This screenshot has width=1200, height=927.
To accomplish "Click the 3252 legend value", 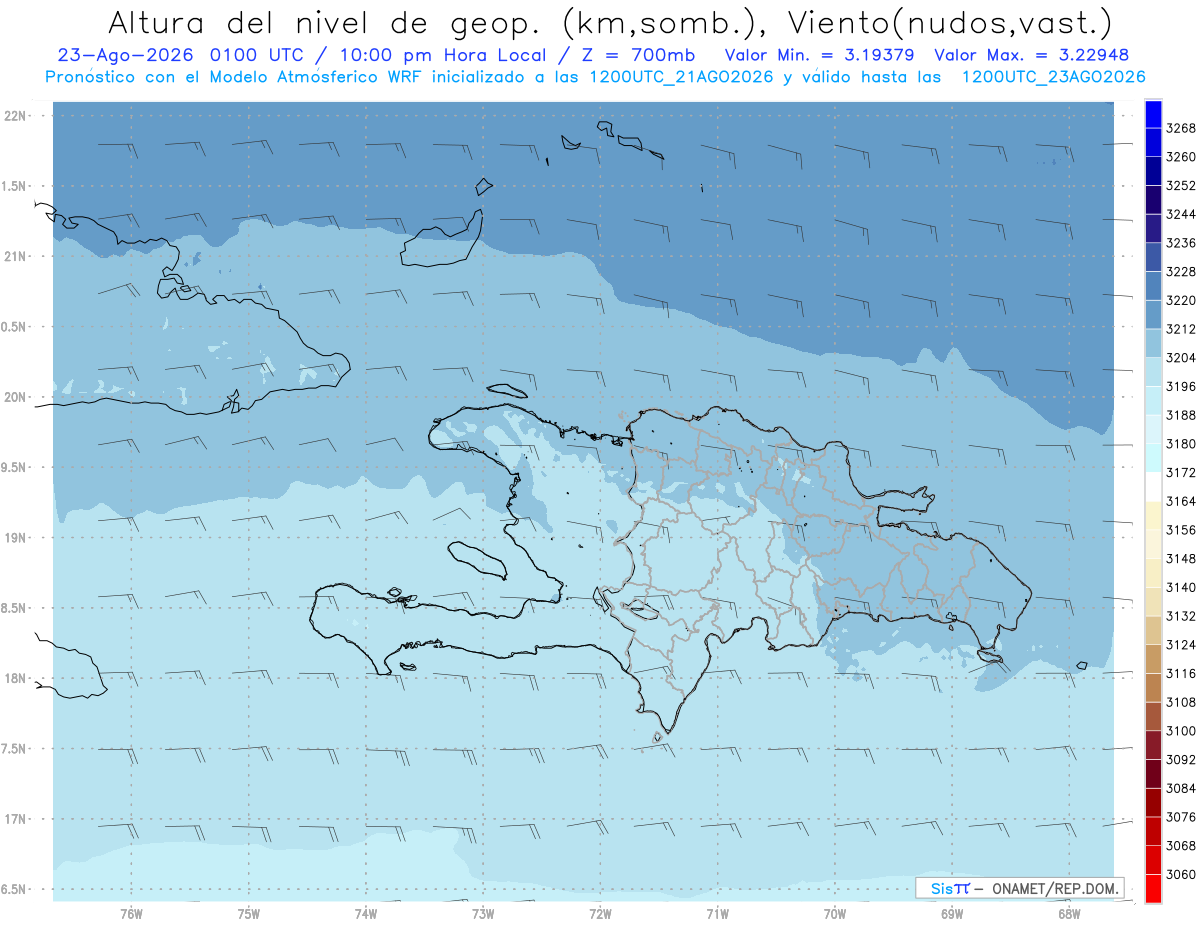I will 1180,186.
